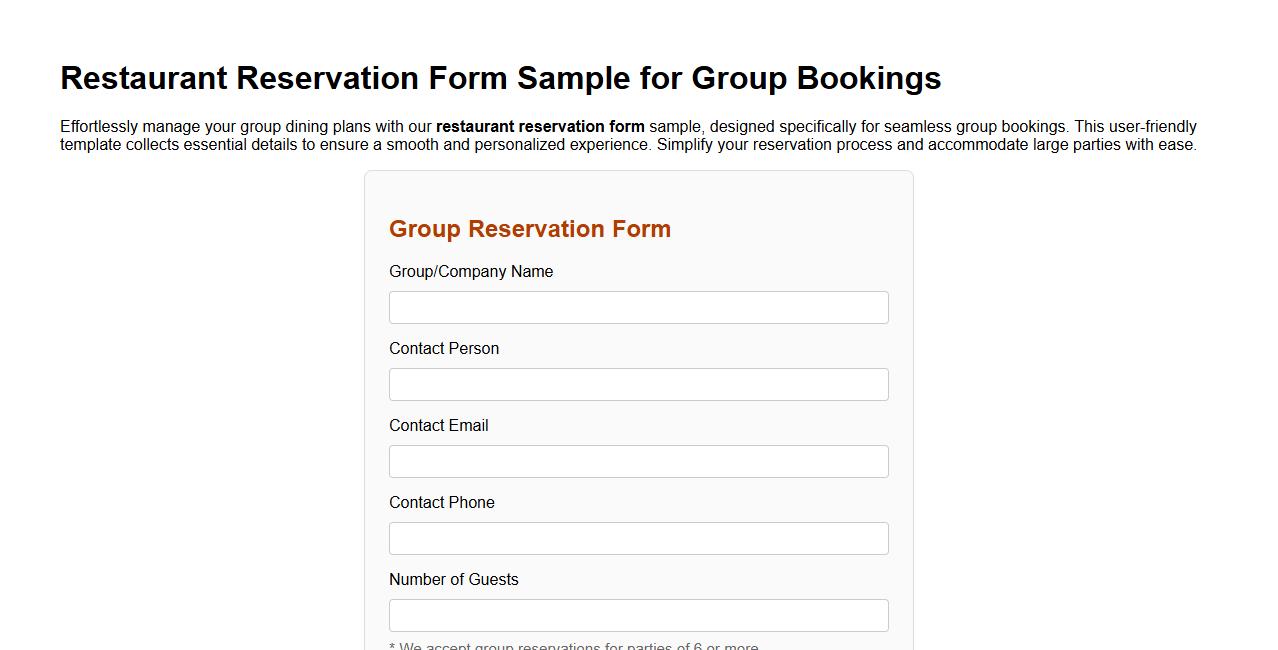
Task: Click the Number of Guests input field
Action: click(638, 614)
